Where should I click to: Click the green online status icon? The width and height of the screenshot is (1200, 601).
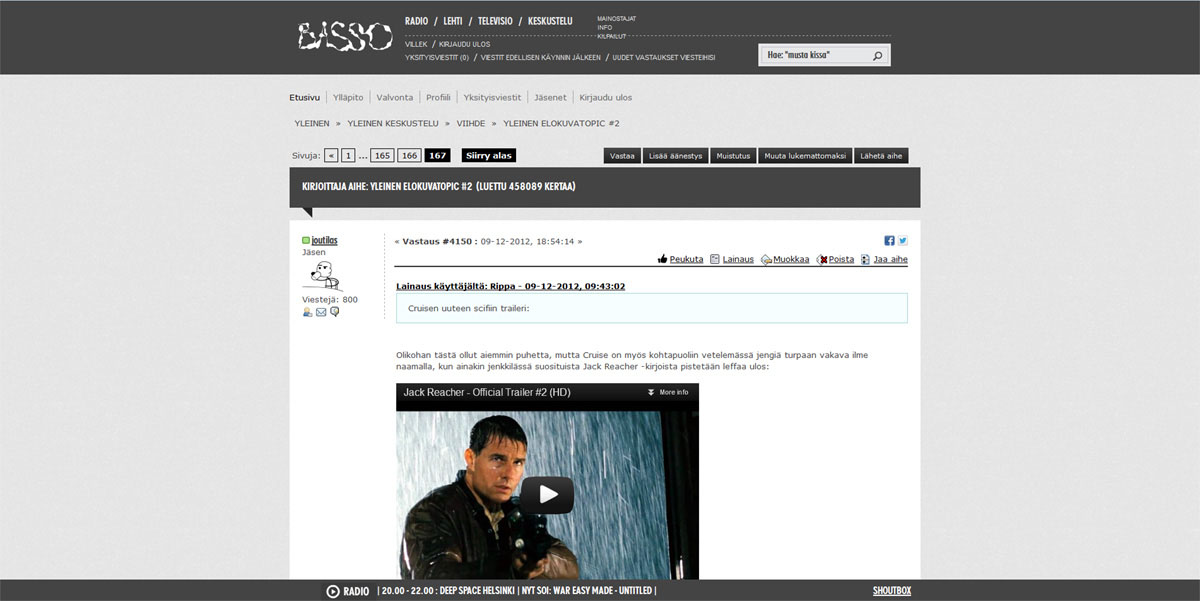306,241
